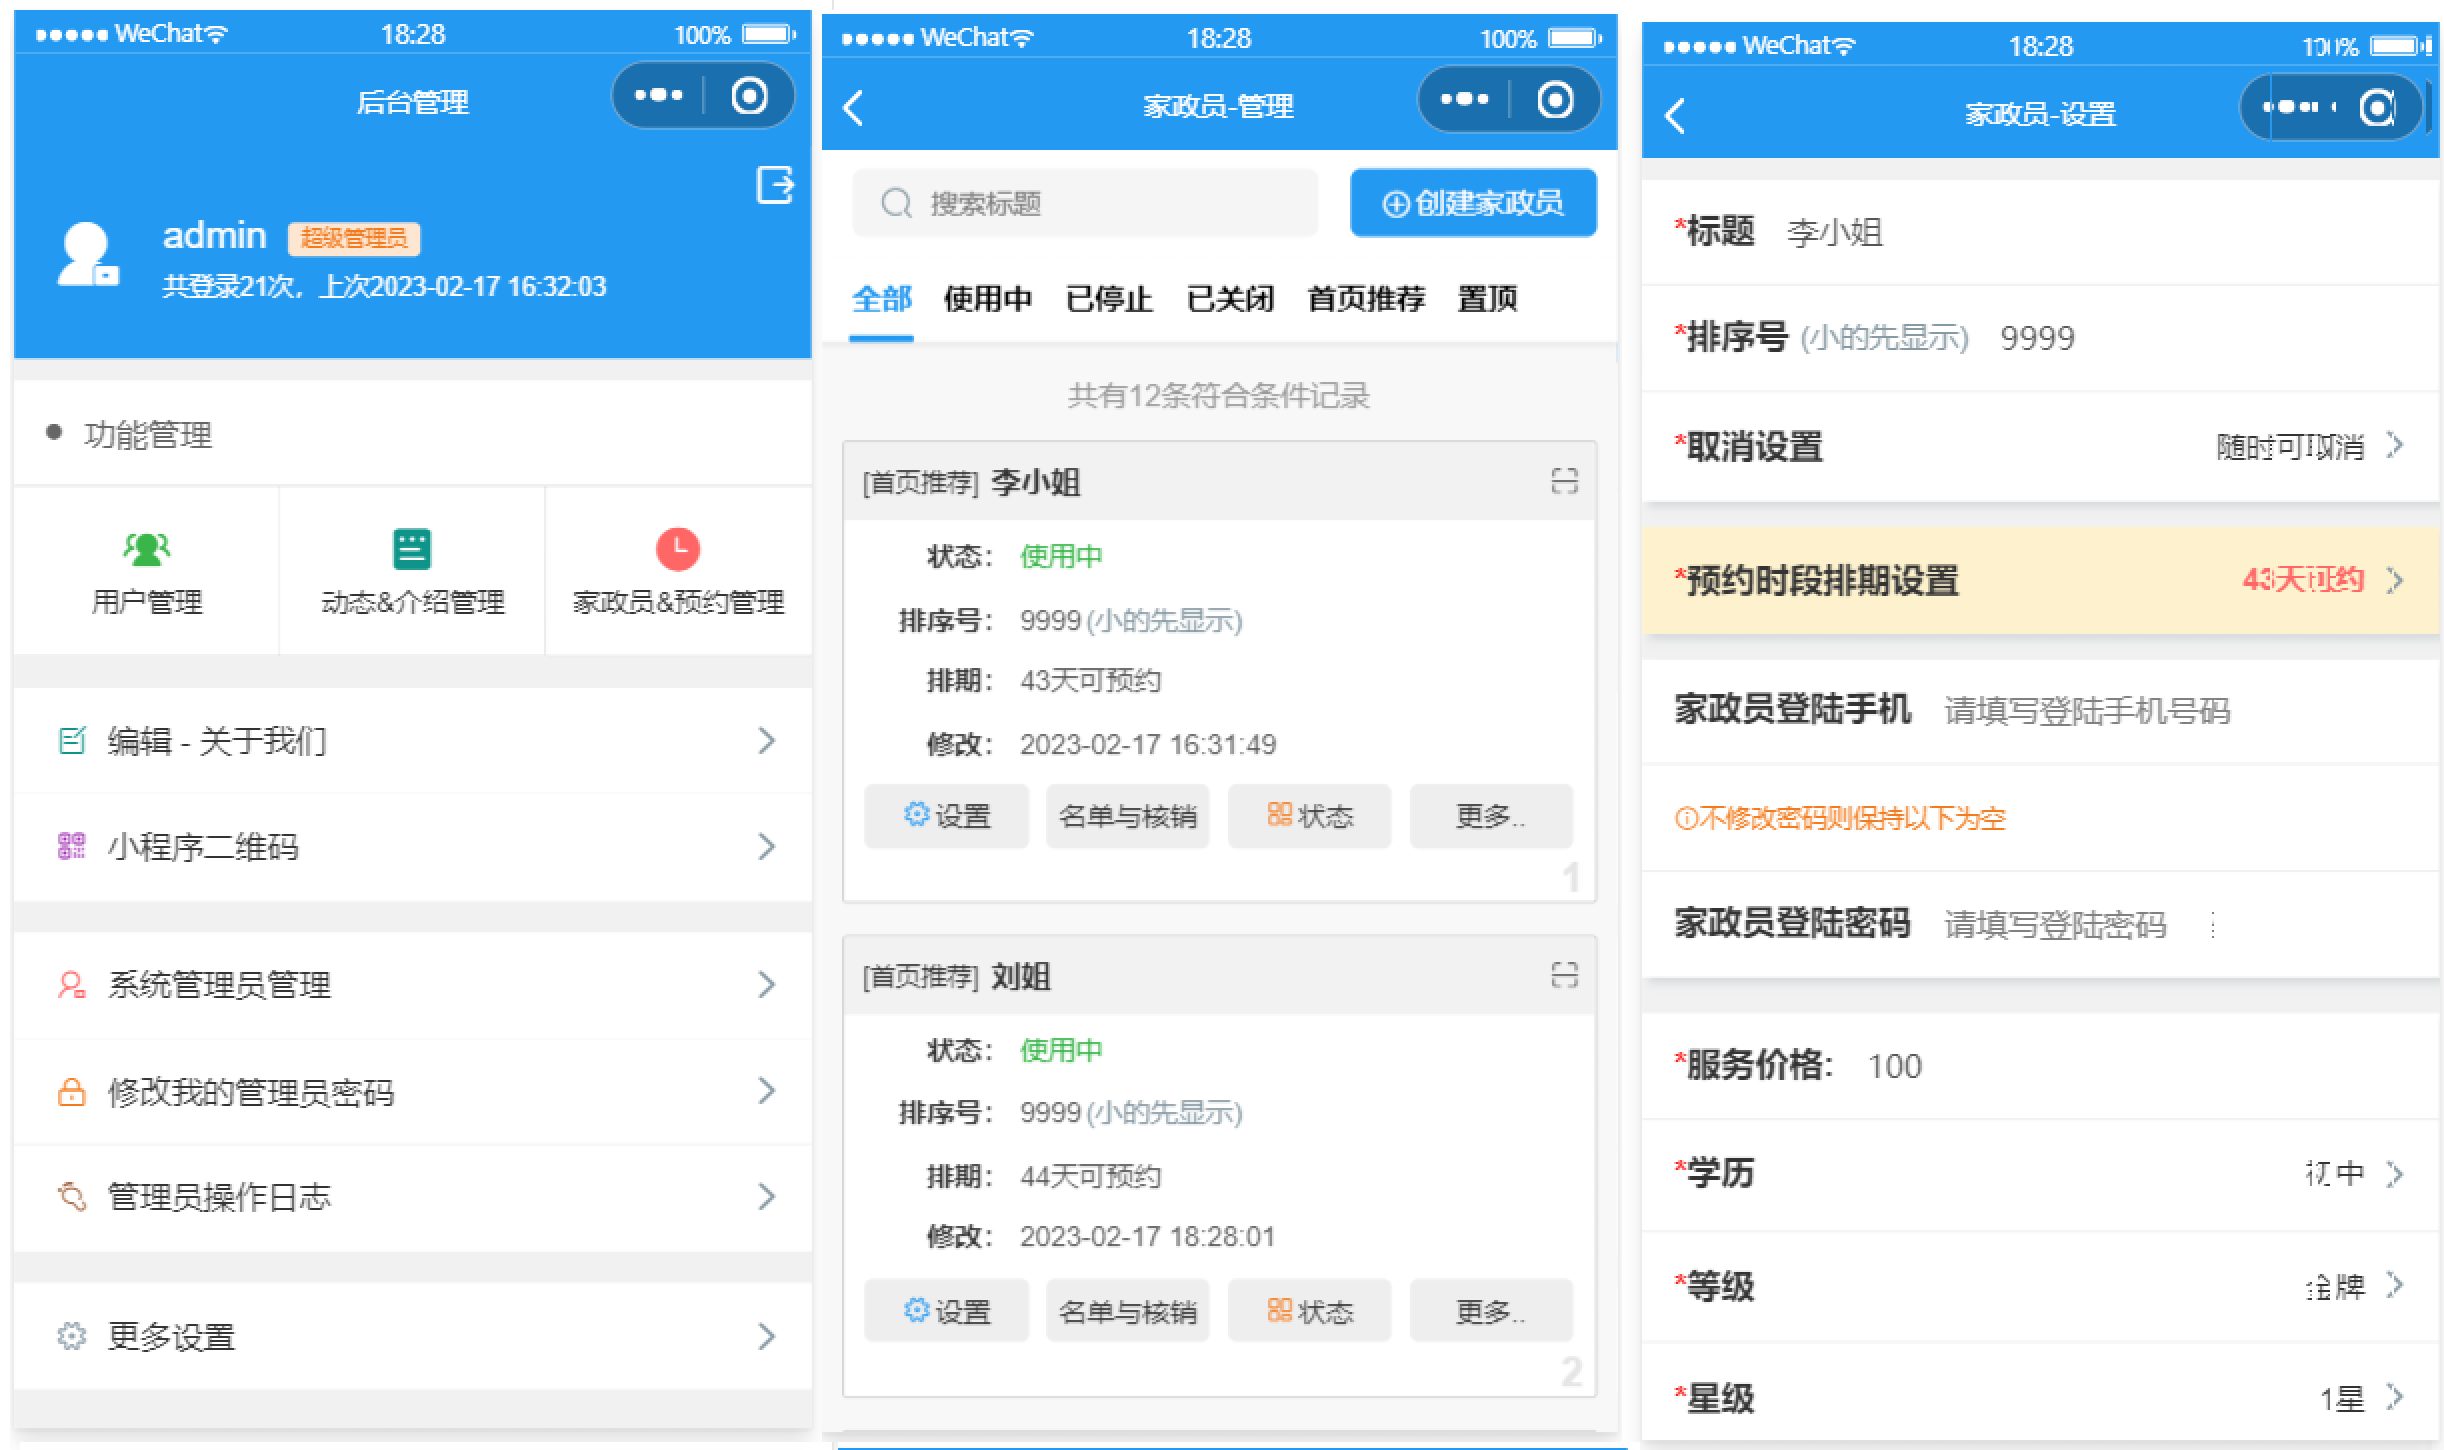Click the admin avatar icon

point(87,254)
